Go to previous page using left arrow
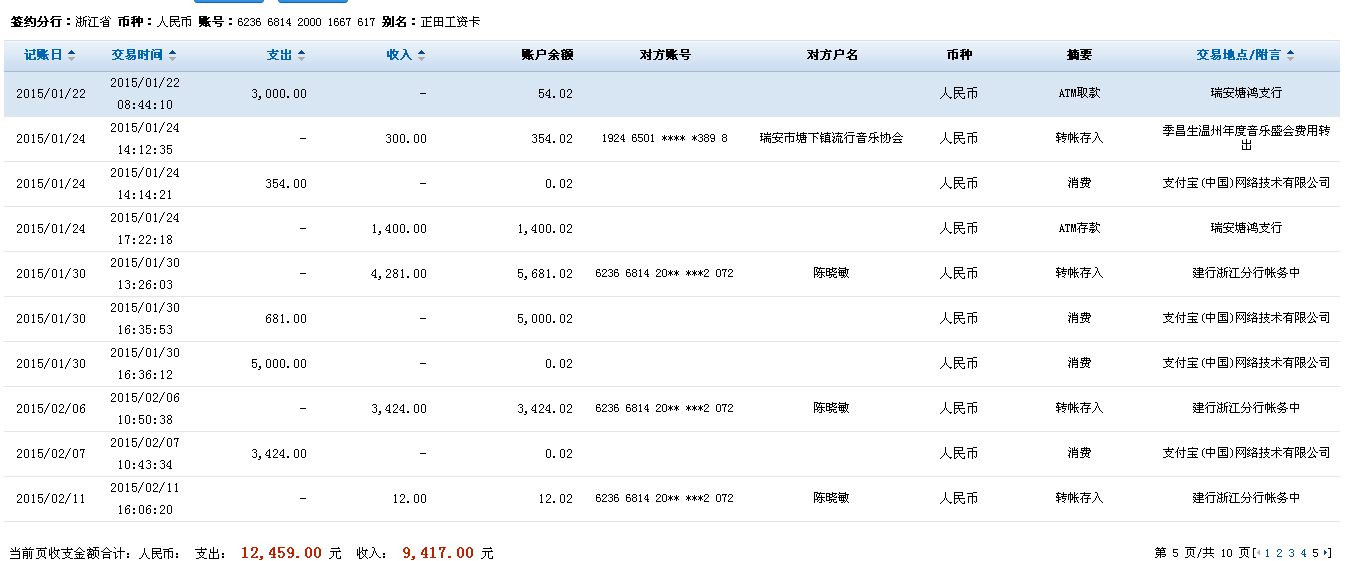 click(1257, 553)
